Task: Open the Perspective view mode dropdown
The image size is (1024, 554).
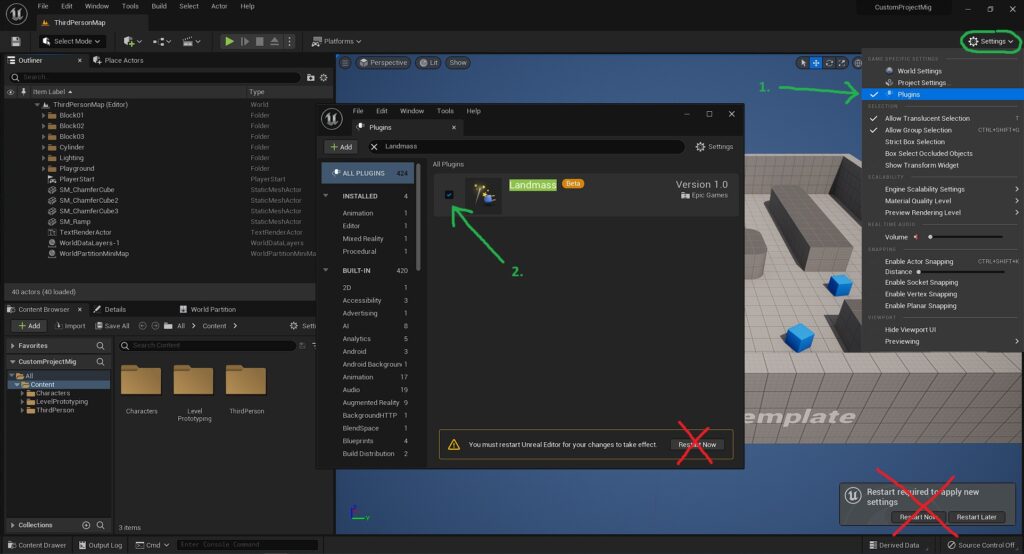Action: pyautogui.click(x=383, y=63)
